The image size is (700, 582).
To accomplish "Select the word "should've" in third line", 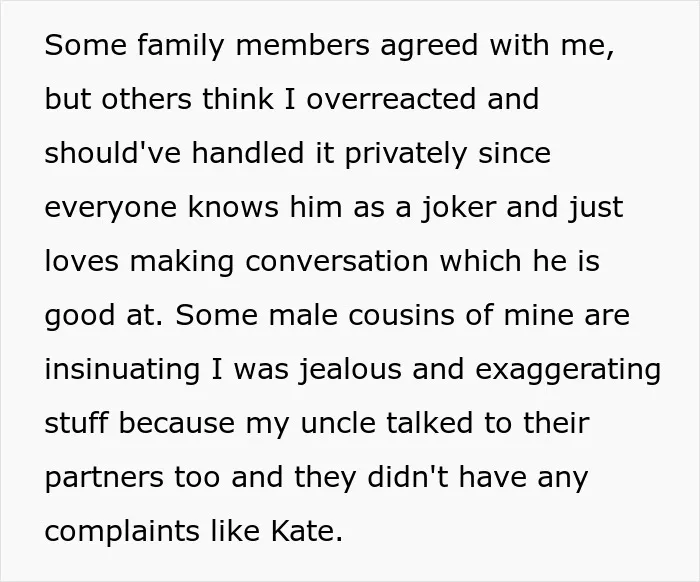I will pos(112,152).
